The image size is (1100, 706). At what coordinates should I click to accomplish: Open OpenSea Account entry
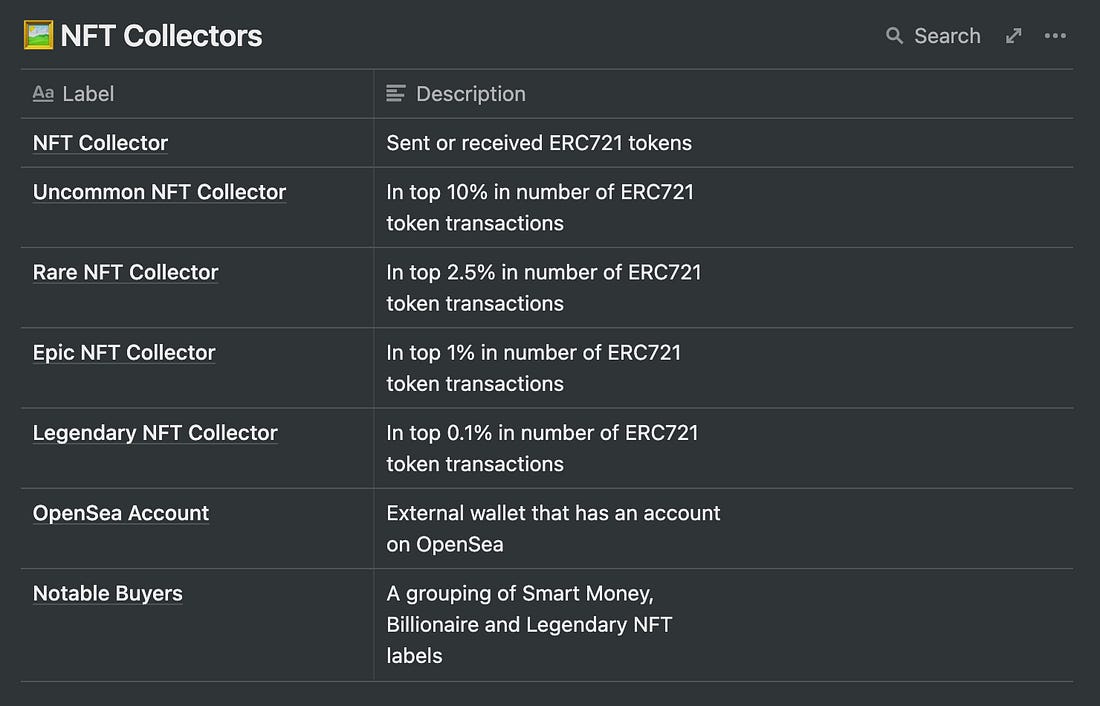click(x=121, y=513)
